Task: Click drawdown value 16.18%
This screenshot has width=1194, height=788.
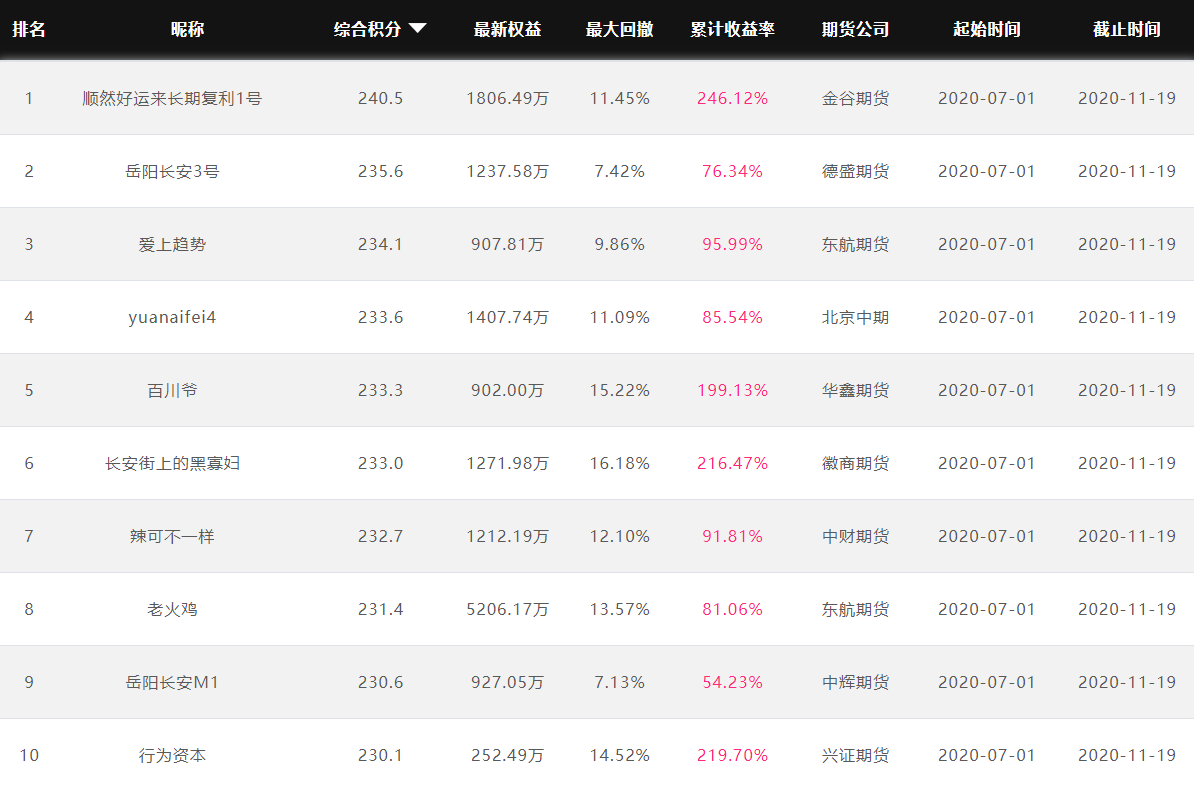Action: 620,463
